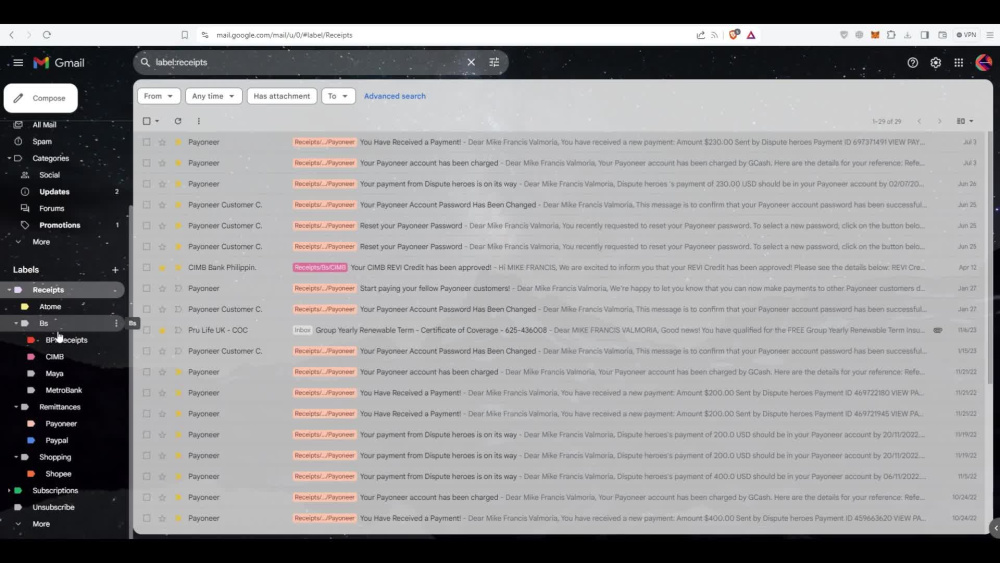1000x563 pixels.
Task: Star the CIMB Bank Philippin. email
Action: (x=162, y=268)
